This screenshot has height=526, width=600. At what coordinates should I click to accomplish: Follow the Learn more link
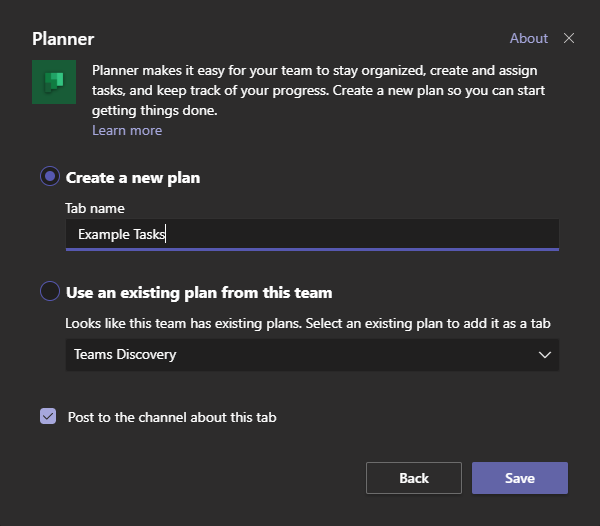coord(127,130)
